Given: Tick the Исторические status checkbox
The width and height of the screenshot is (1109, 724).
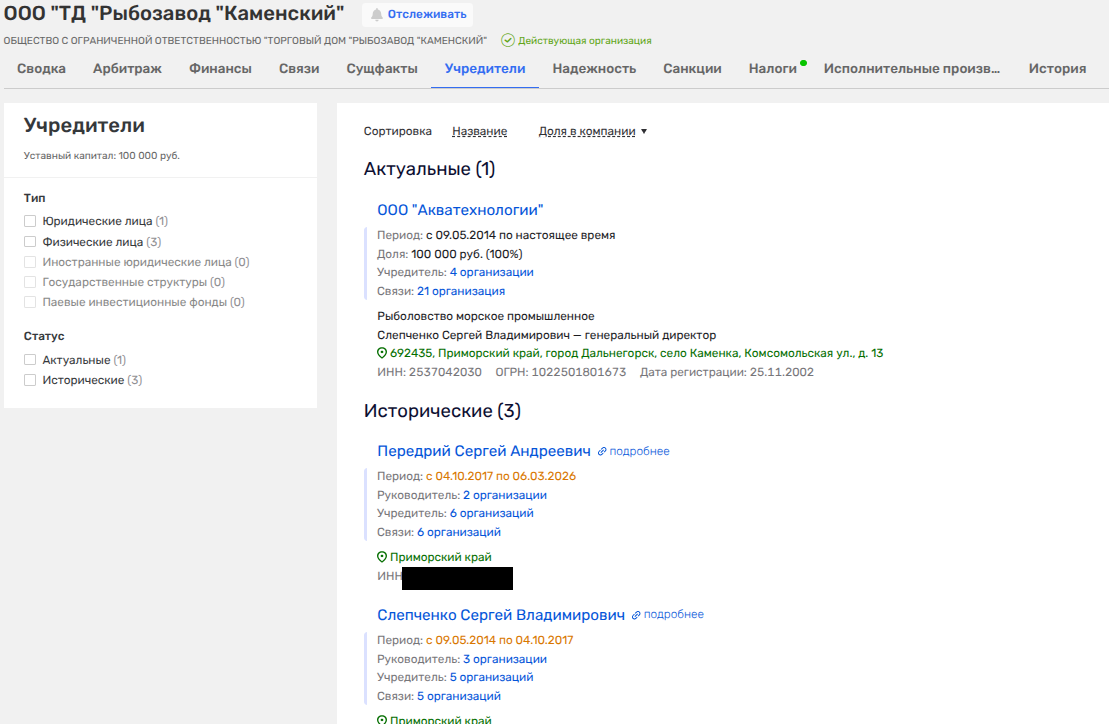Looking at the screenshot, I should [30, 380].
